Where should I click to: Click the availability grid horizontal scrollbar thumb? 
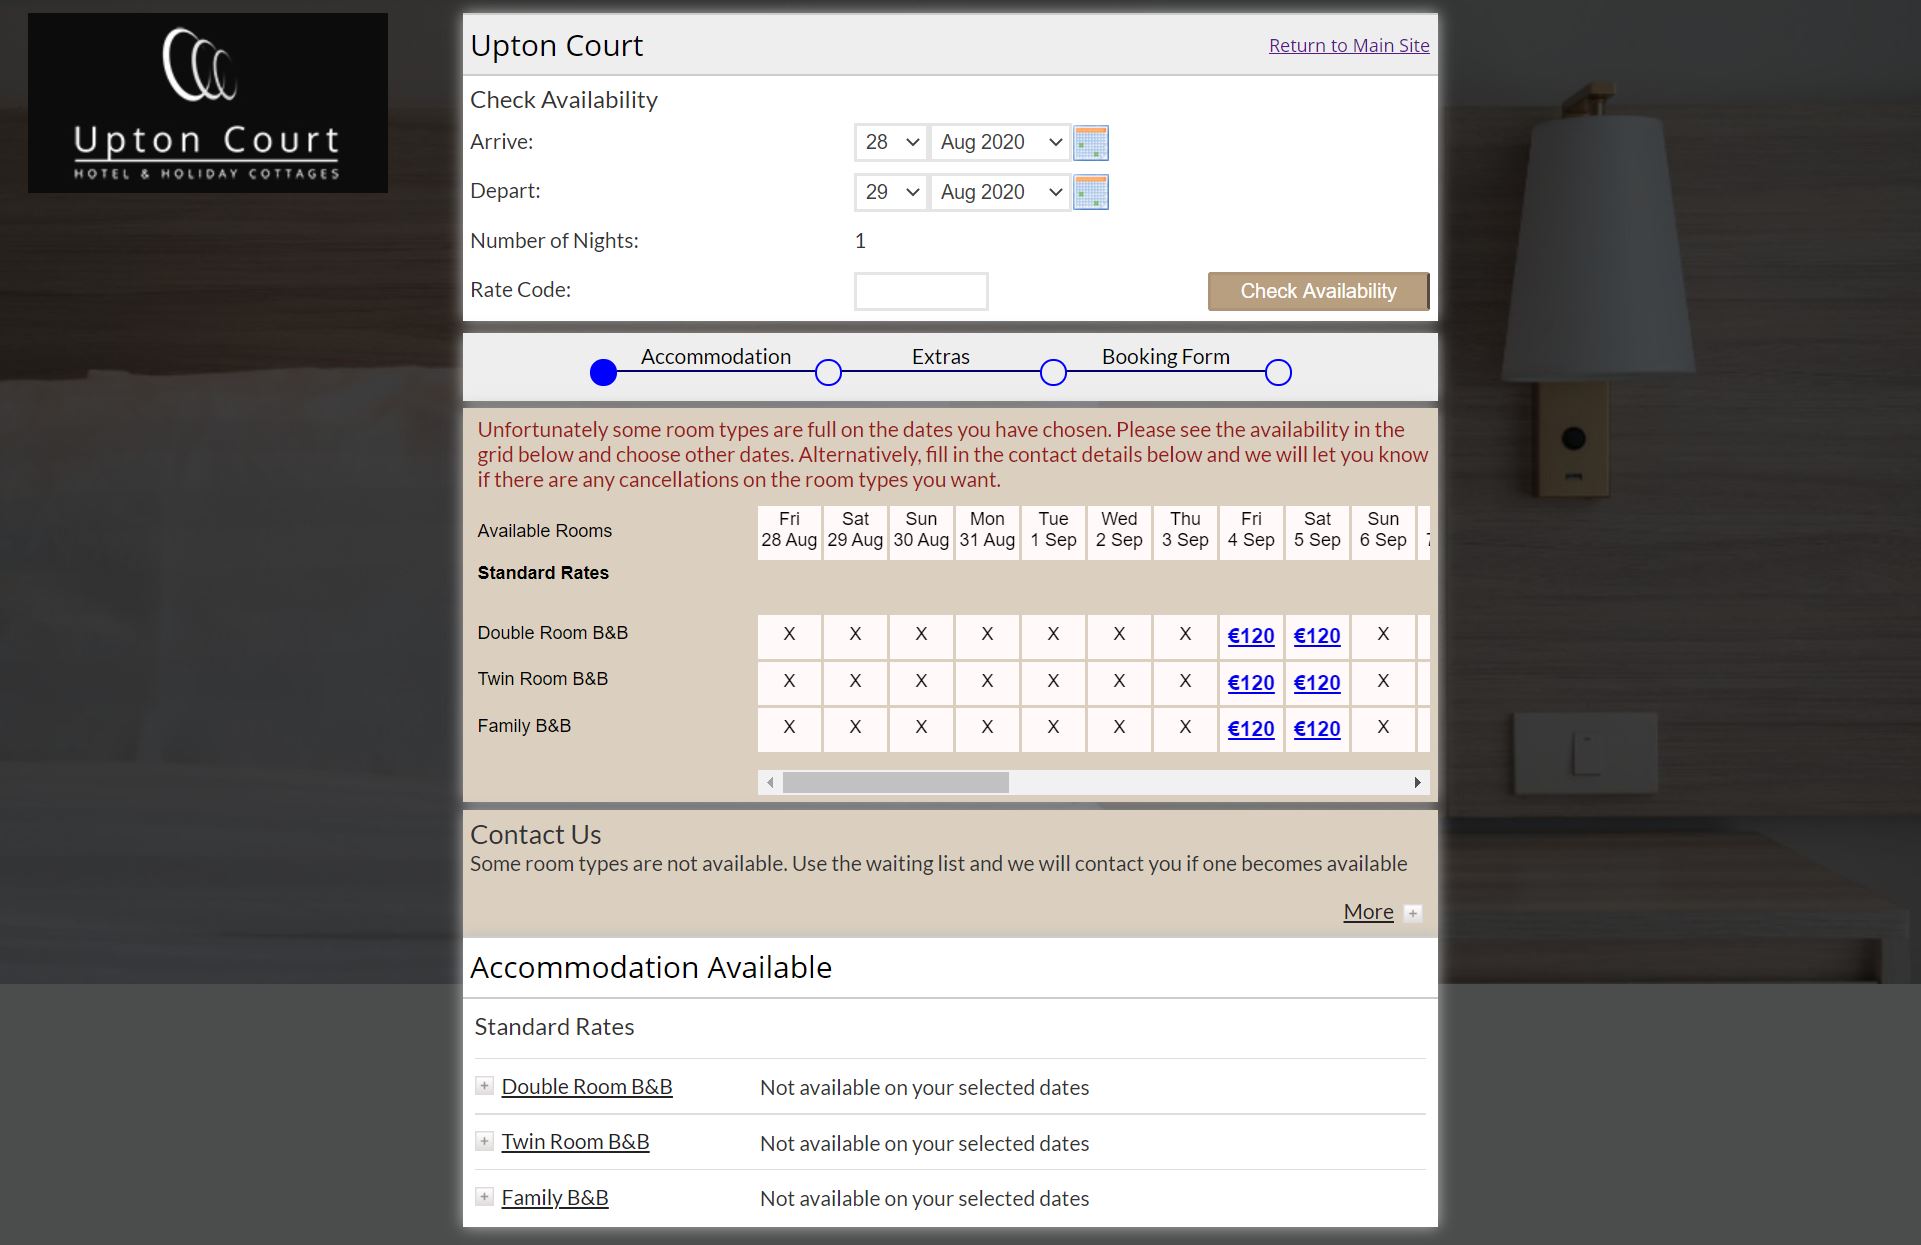tap(896, 782)
